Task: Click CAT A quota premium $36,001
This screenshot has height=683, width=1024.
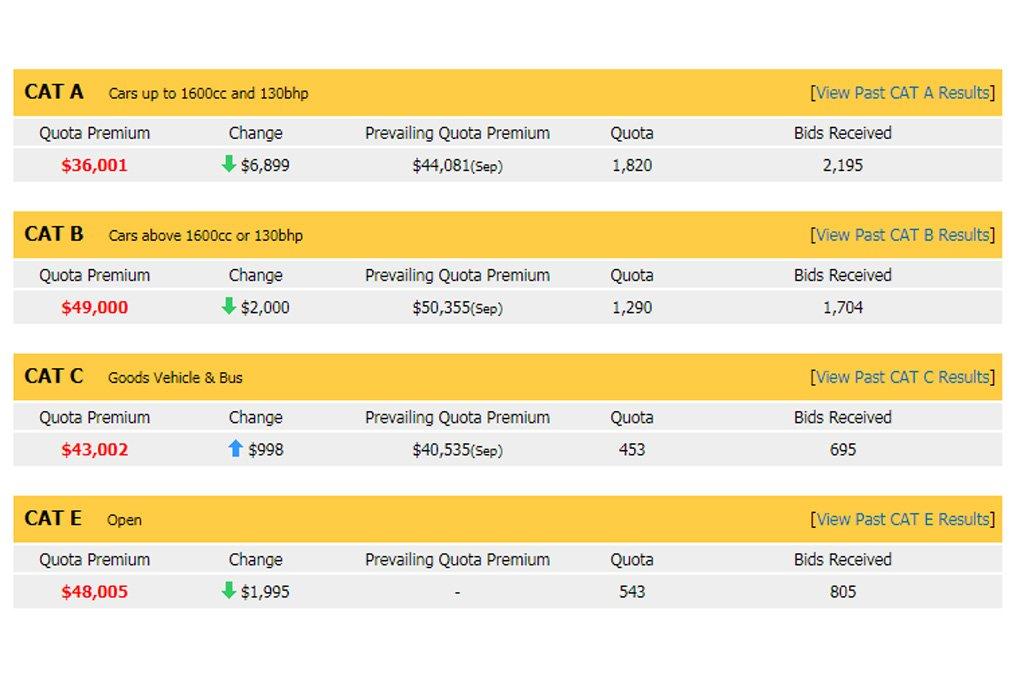Action: pyautogui.click(x=95, y=166)
